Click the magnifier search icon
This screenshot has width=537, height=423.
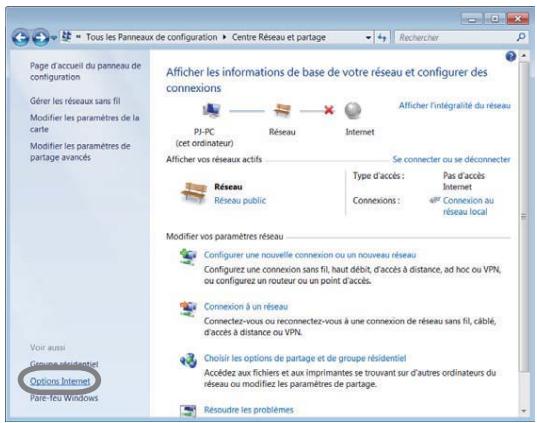coord(521,37)
